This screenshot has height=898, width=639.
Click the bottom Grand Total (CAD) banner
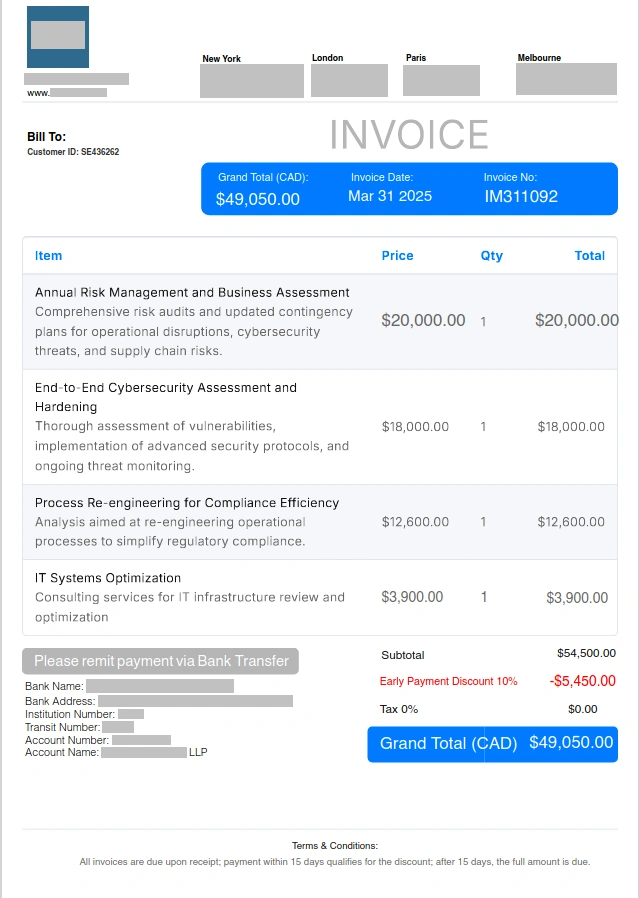[x=492, y=744]
